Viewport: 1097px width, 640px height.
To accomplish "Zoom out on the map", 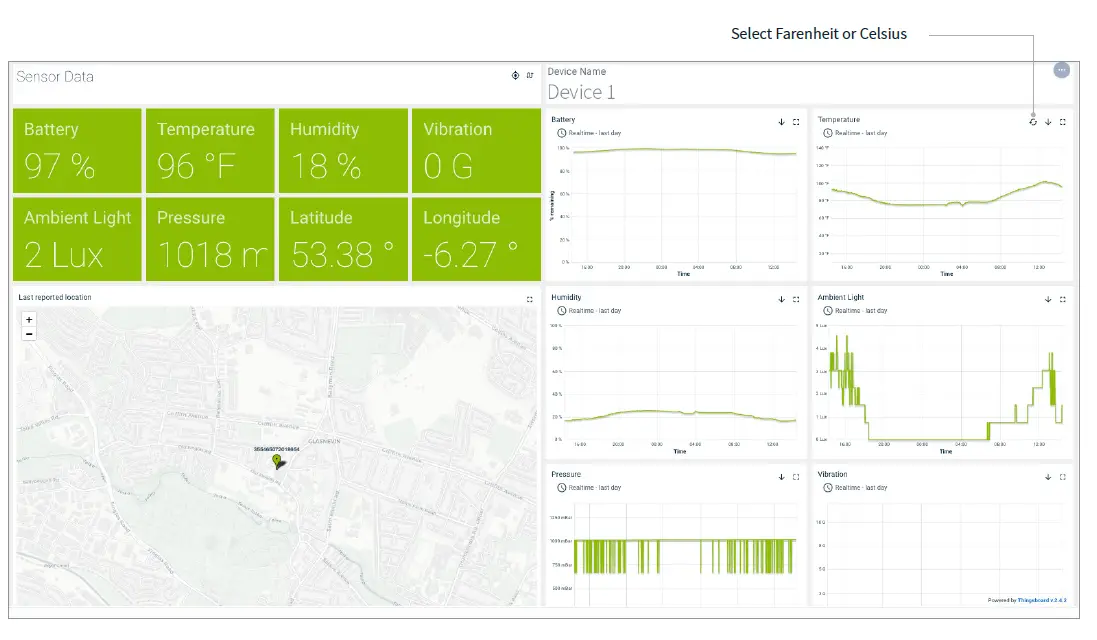I will (x=29, y=334).
